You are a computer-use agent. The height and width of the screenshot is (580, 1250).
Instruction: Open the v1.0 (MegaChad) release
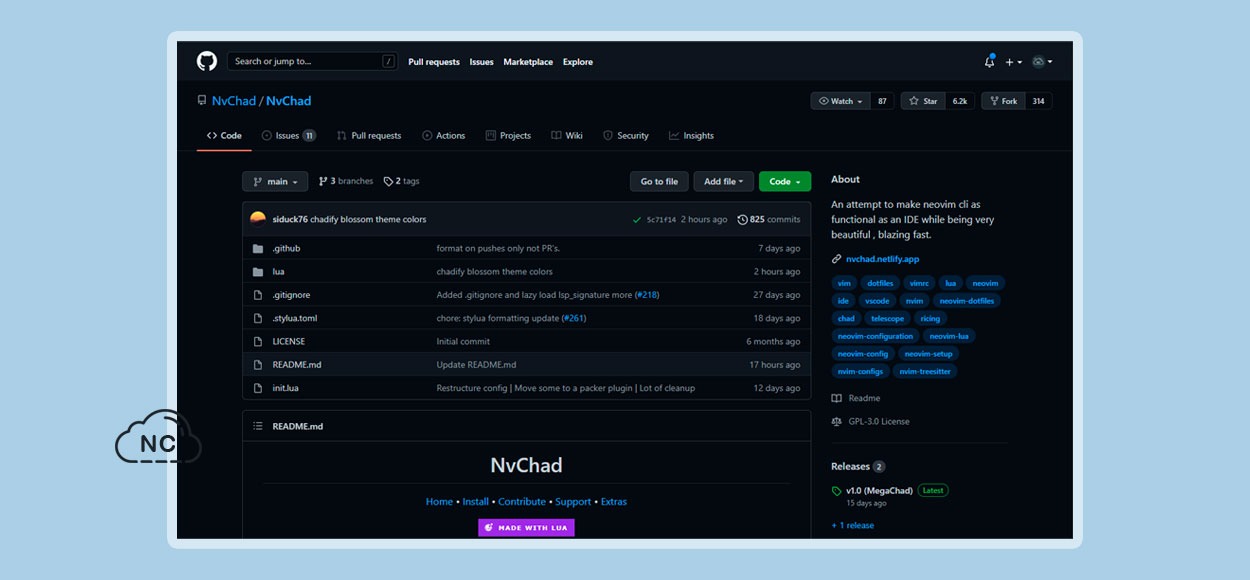tap(880, 491)
